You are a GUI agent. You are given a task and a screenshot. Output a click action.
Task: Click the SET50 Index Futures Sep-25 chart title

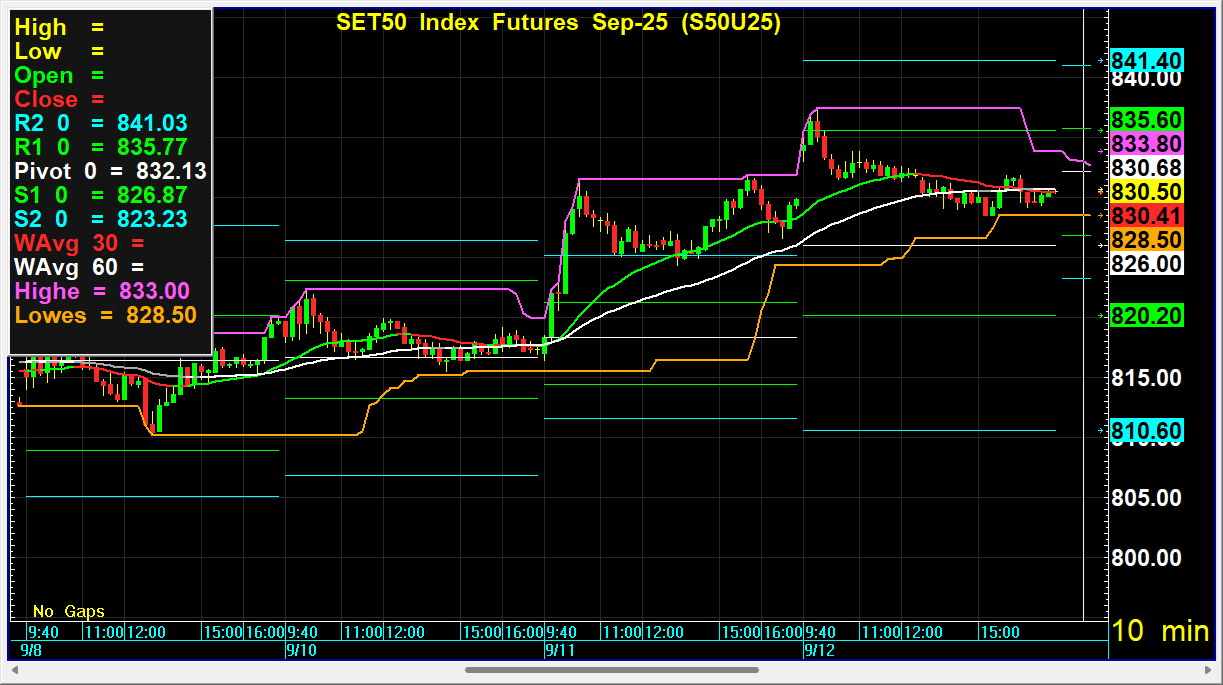(x=559, y=23)
